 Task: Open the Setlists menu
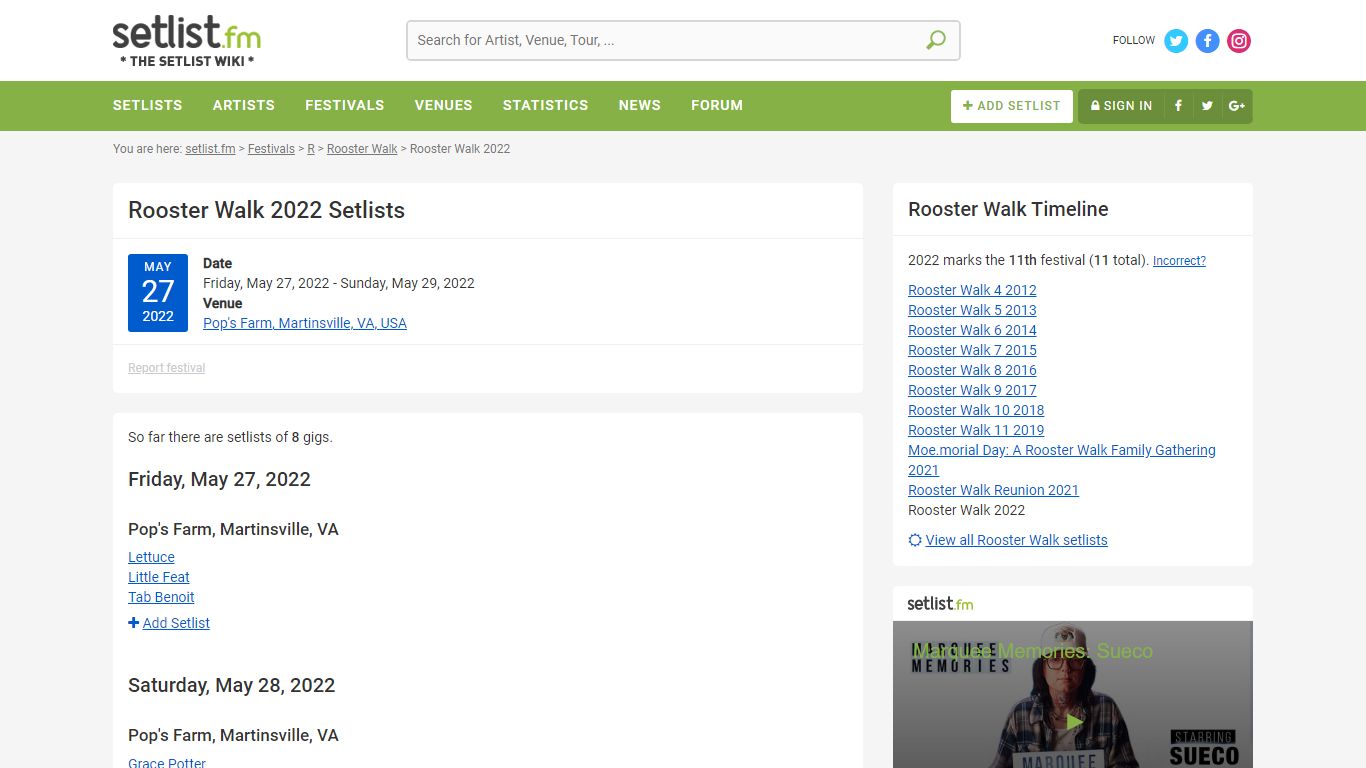(x=148, y=105)
